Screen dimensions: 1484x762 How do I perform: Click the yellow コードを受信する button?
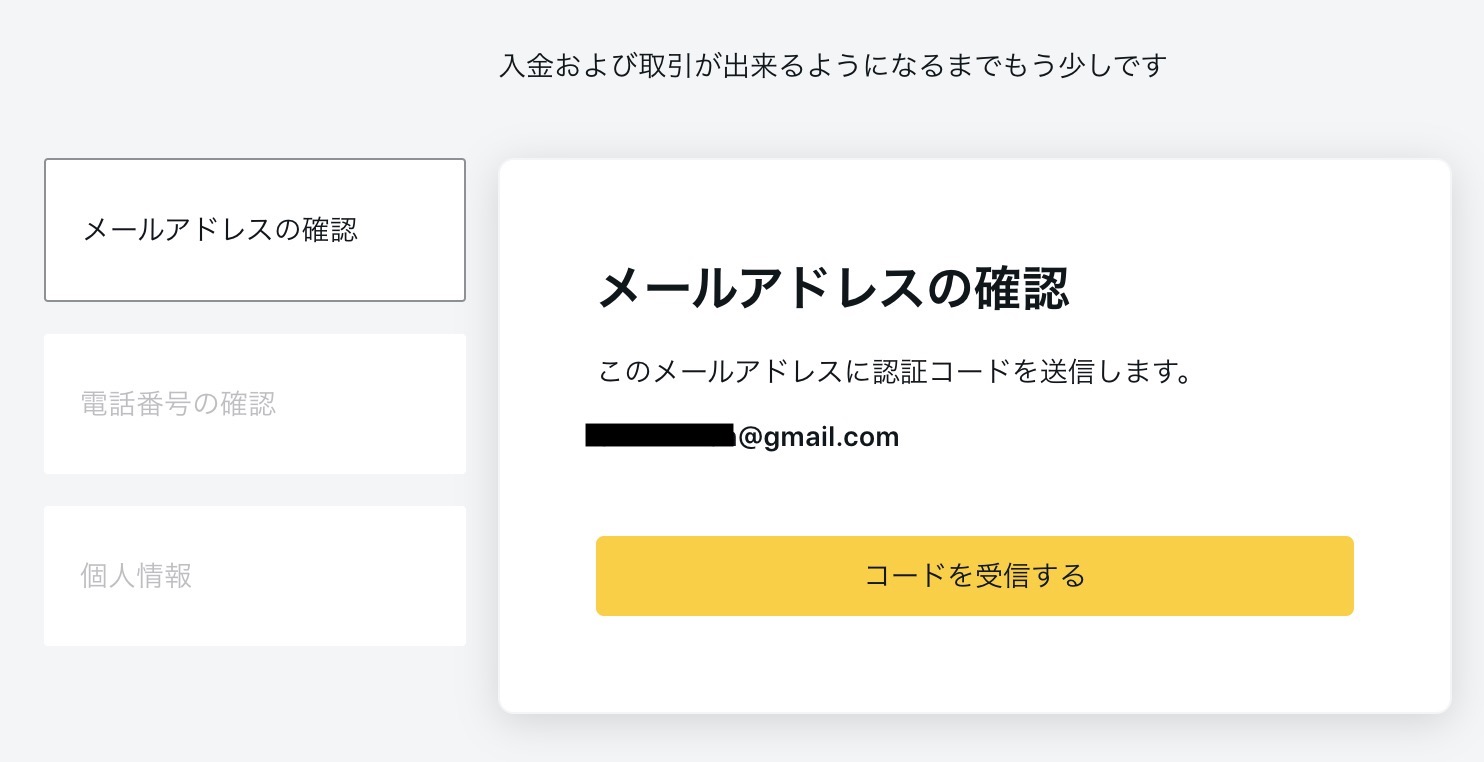point(974,576)
